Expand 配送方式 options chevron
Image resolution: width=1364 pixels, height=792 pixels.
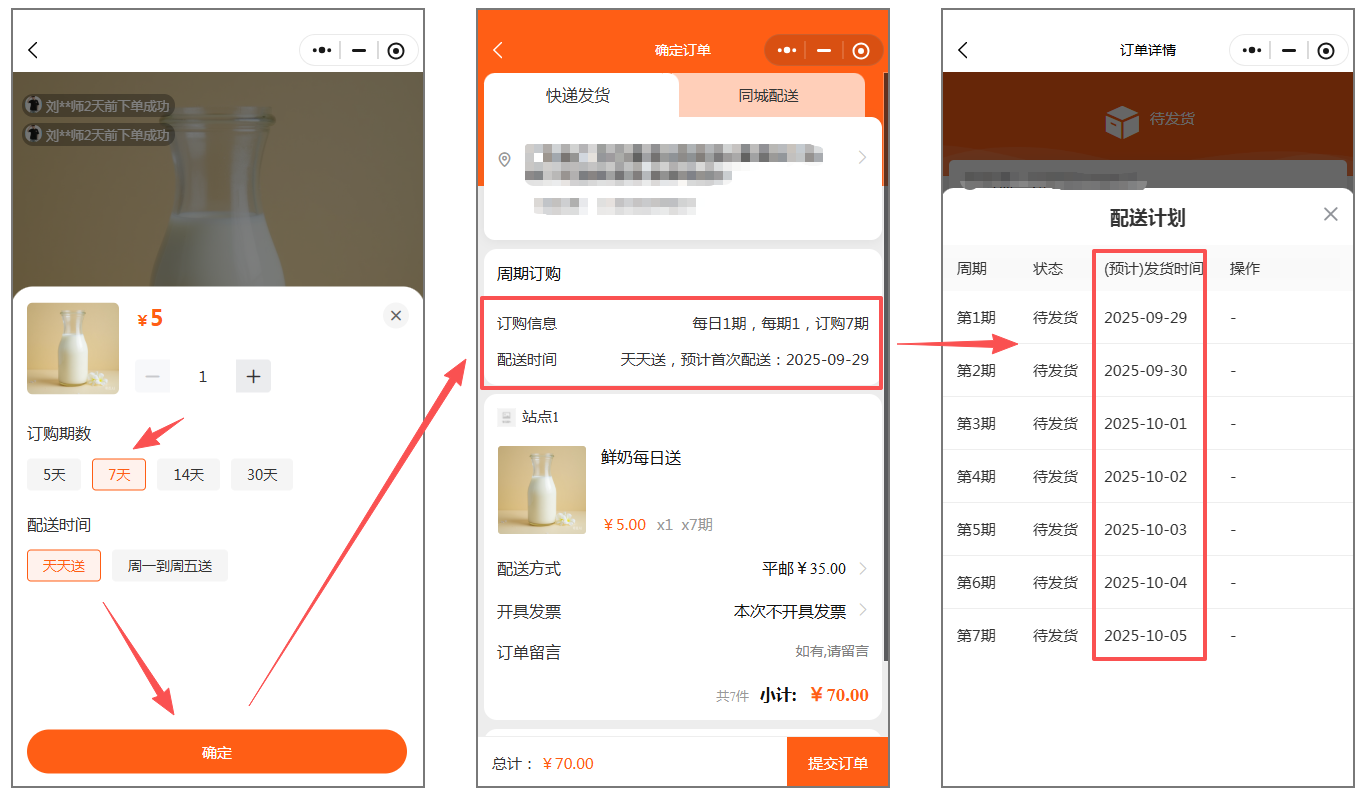coord(862,568)
